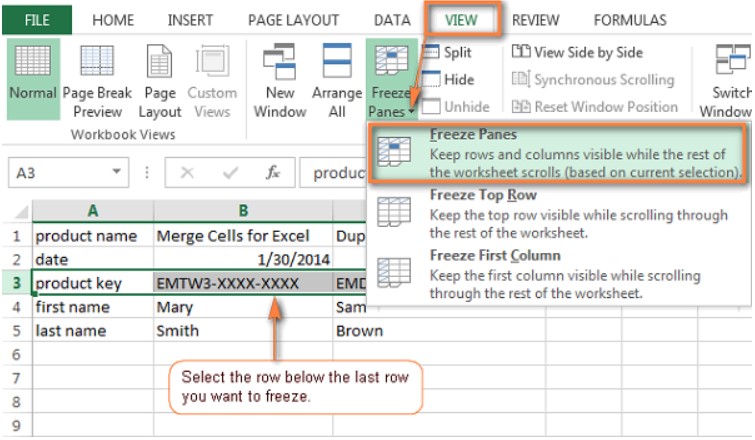
Task: Switch to the REVIEW tab
Action: pos(535,20)
